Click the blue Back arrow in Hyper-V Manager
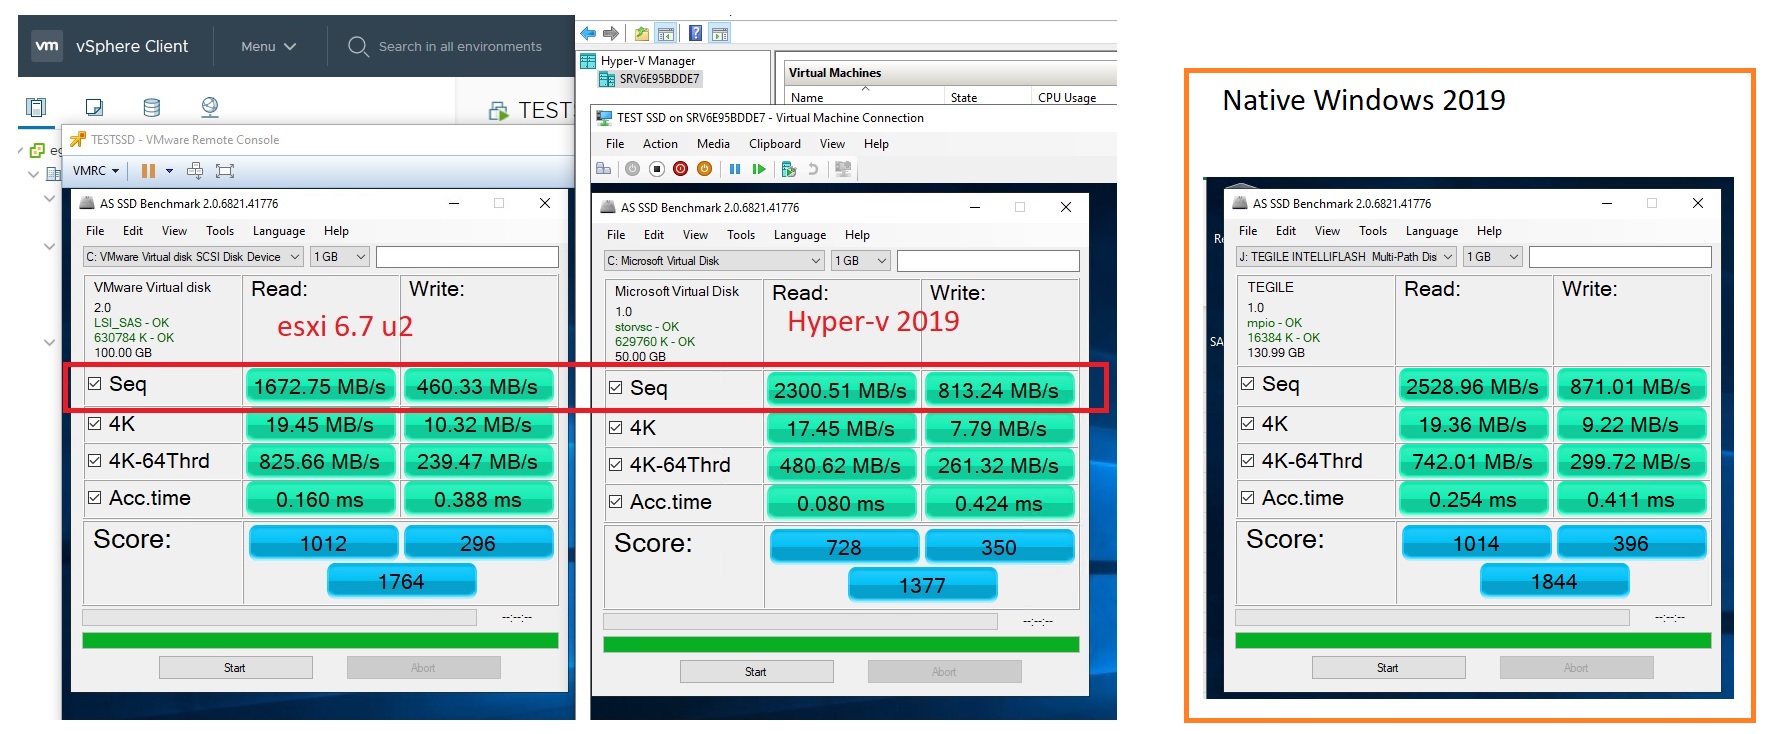Viewport: 1783px width, 734px height. pos(588,33)
